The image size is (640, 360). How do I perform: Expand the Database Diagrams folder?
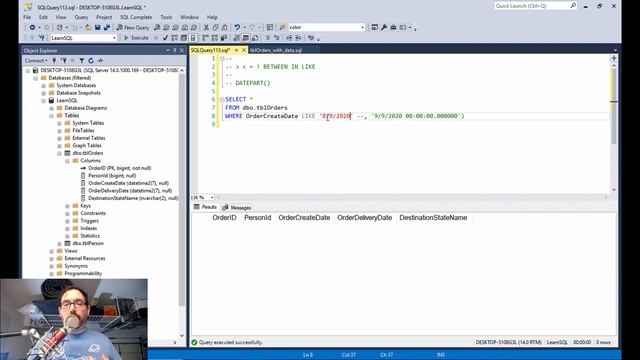click(x=52, y=108)
